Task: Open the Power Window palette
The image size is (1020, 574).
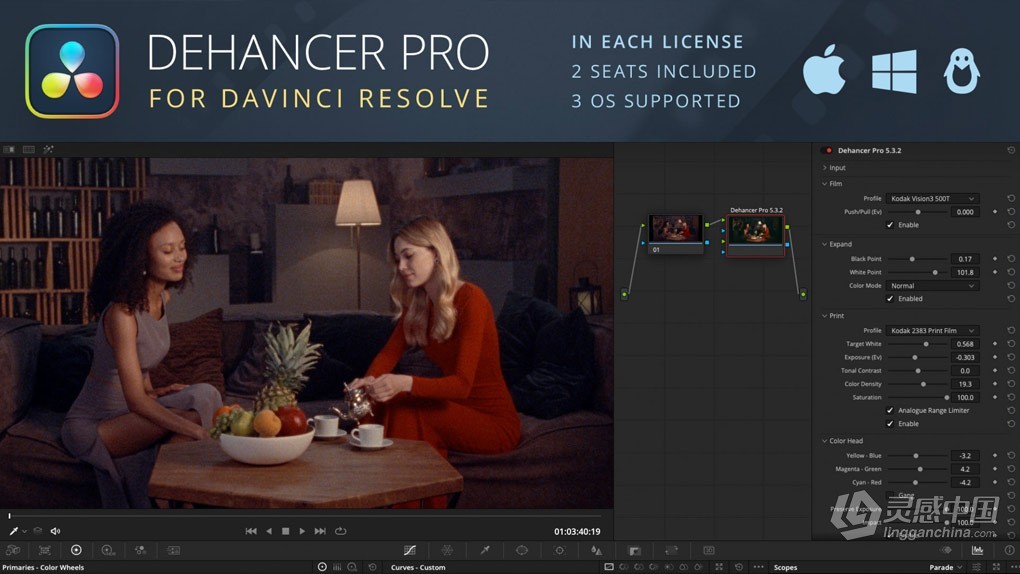Action: click(522, 551)
